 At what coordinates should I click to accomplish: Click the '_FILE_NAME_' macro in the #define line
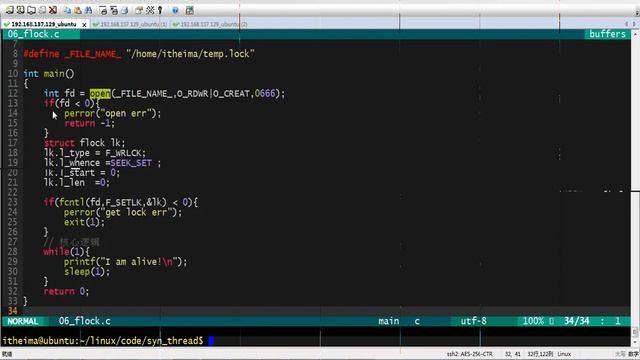coord(93,54)
